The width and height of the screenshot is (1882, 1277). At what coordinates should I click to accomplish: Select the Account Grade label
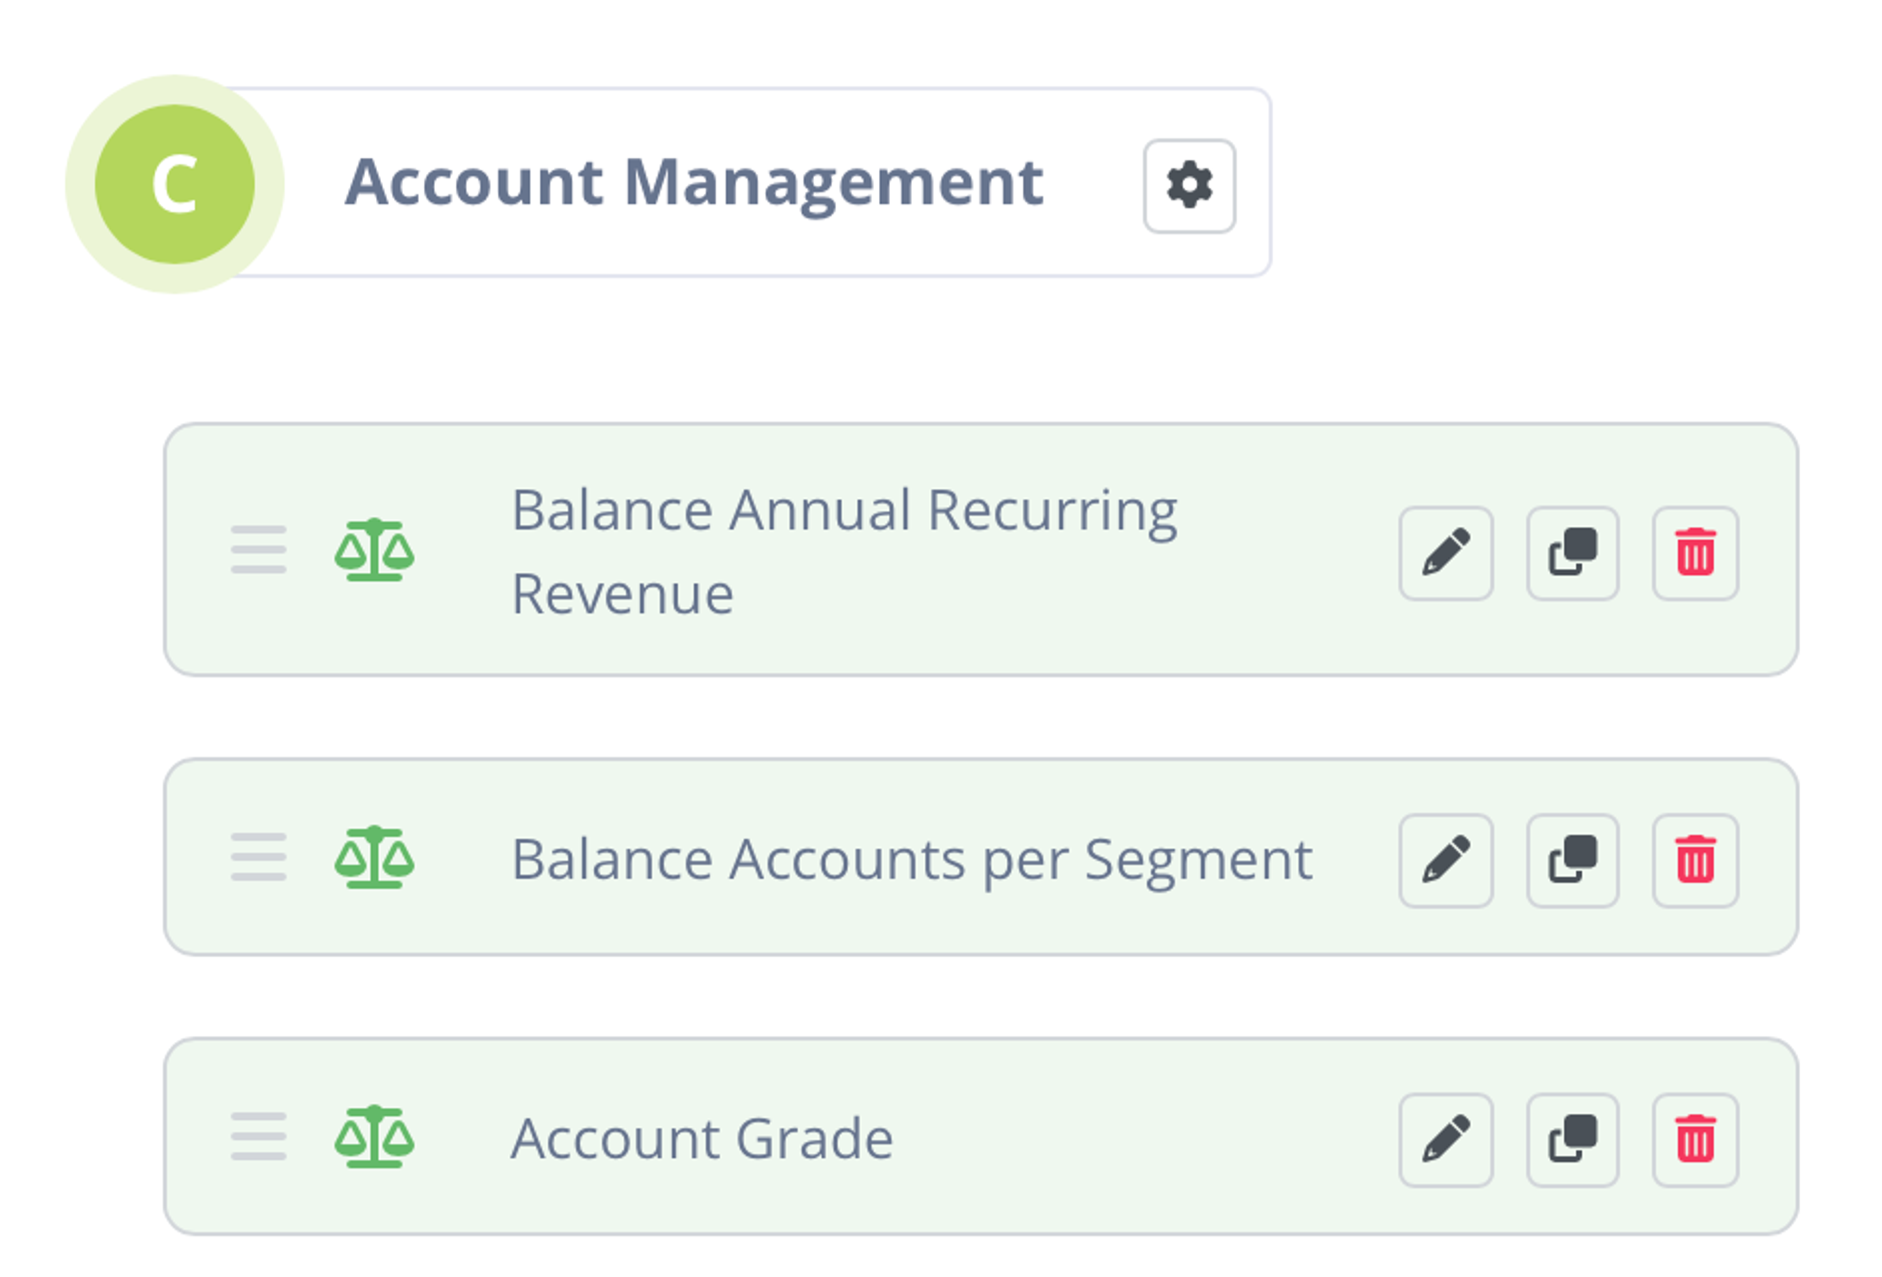pos(702,1138)
